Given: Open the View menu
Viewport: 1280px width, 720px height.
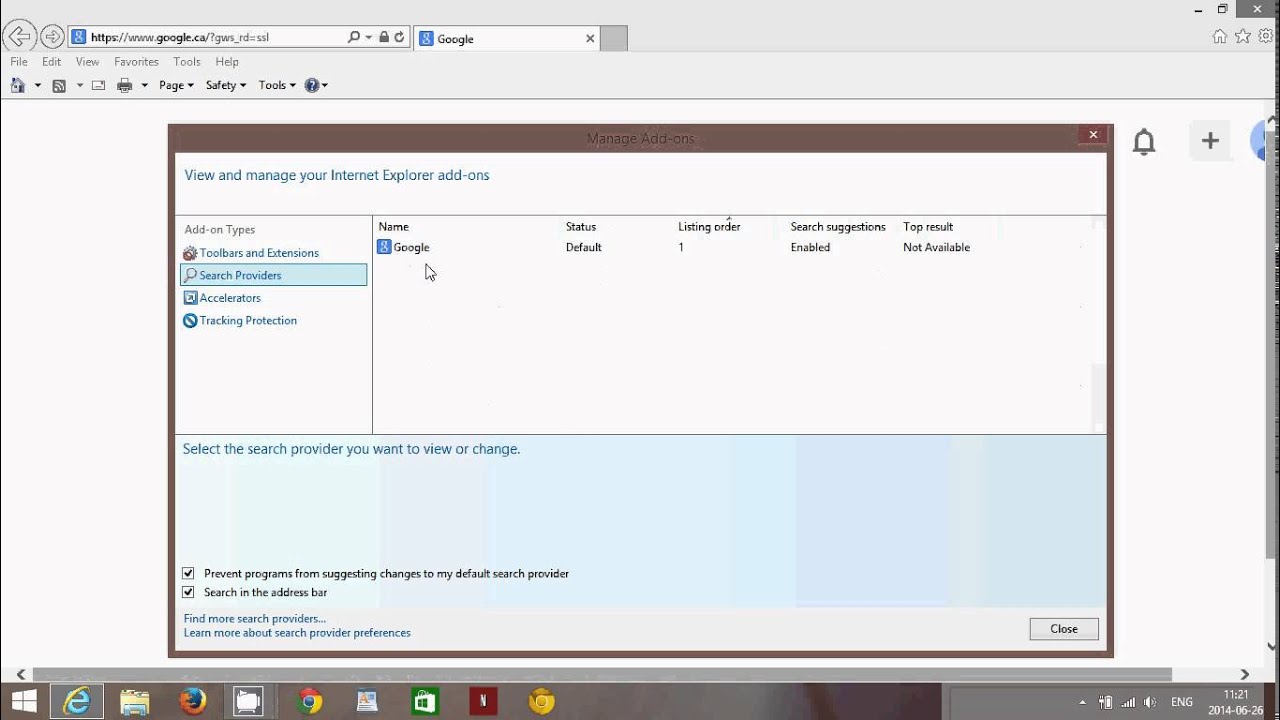Looking at the screenshot, I should (x=87, y=62).
